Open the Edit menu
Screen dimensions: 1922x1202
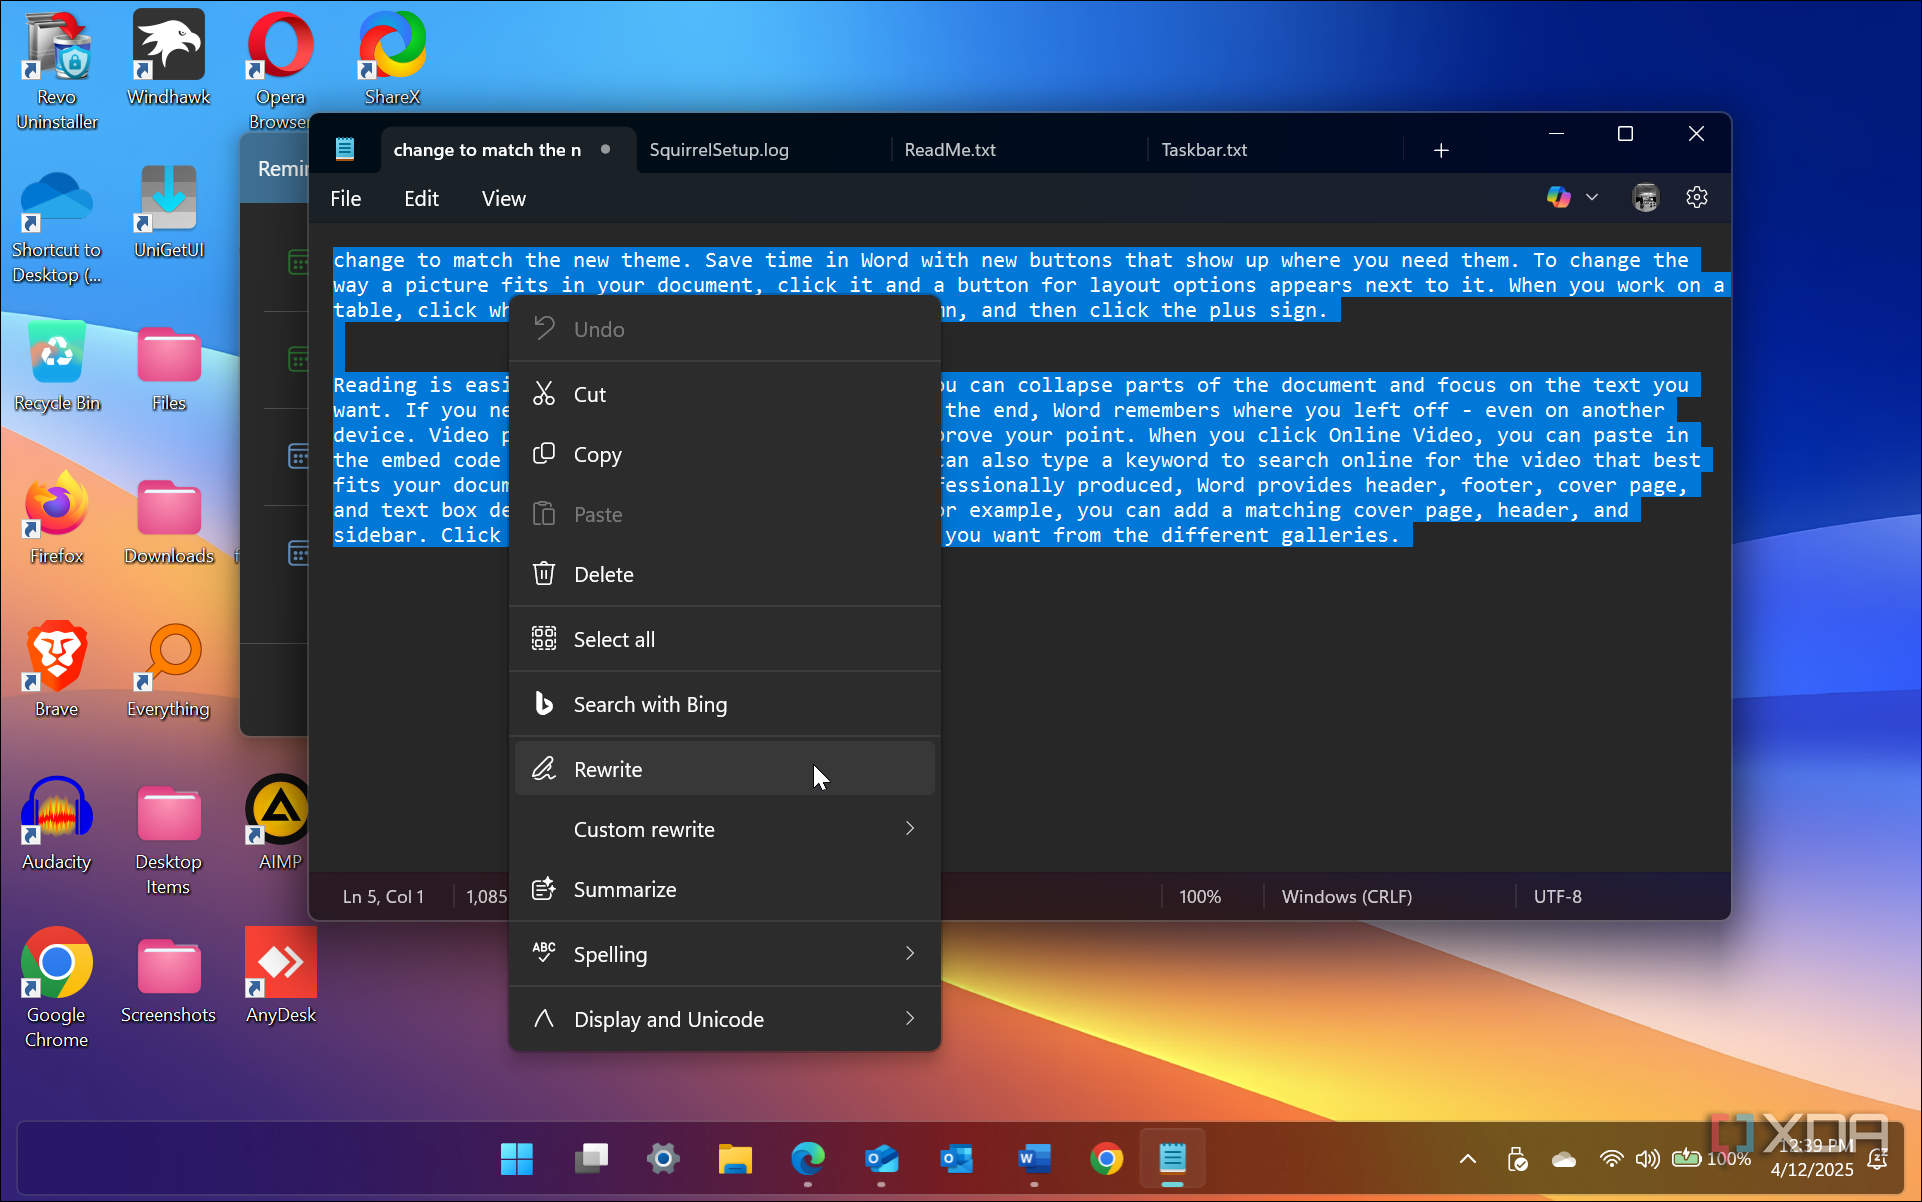point(421,198)
